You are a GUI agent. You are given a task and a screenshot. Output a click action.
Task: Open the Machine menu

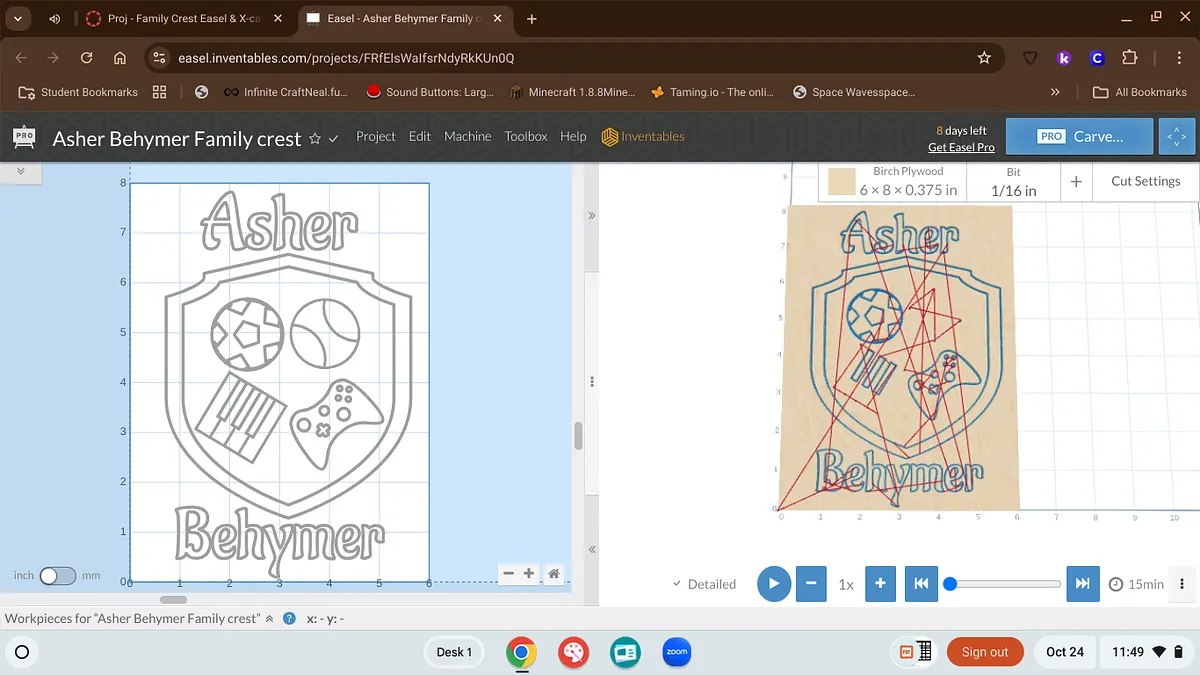pos(467,137)
